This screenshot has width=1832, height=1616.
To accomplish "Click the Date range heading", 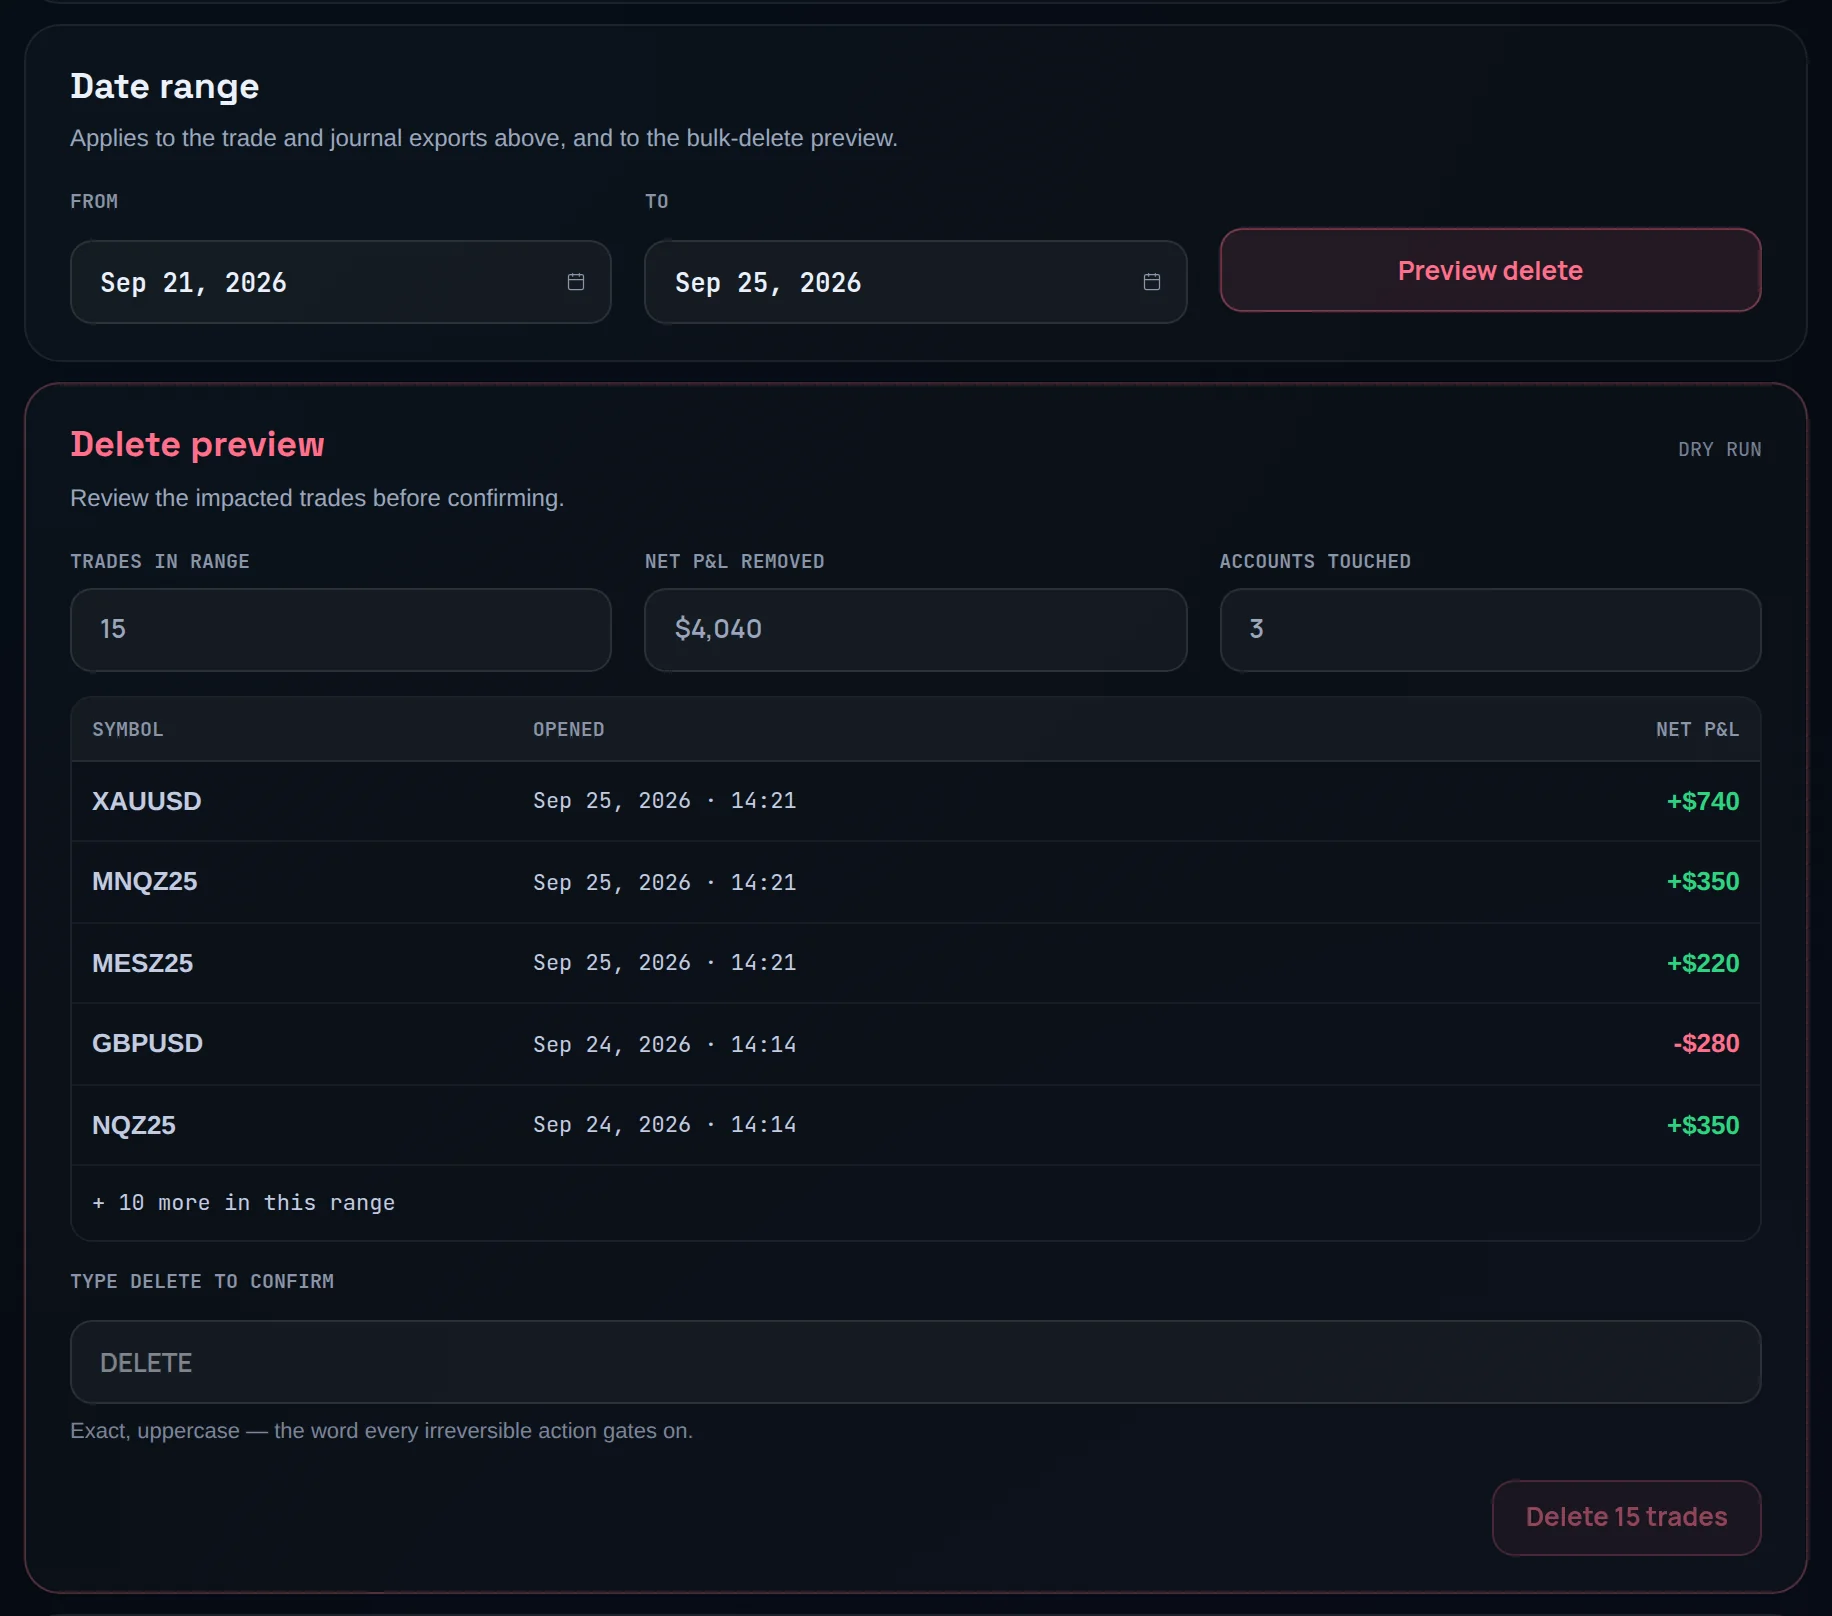I will [x=165, y=87].
